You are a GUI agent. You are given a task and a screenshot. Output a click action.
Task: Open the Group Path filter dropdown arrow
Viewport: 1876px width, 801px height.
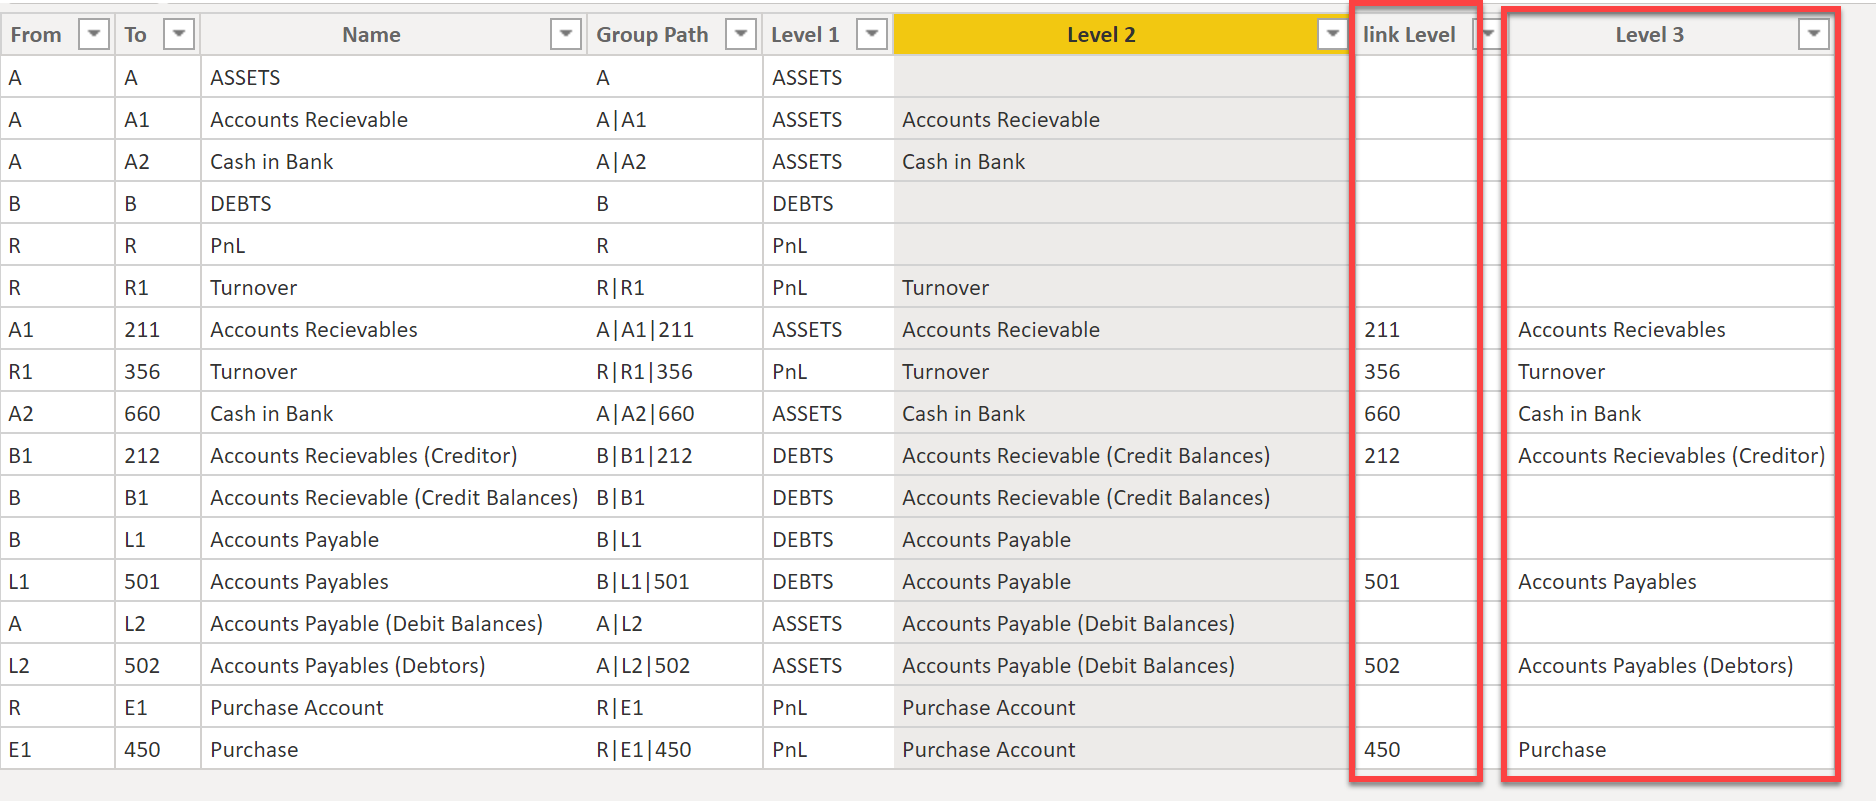[x=740, y=34]
